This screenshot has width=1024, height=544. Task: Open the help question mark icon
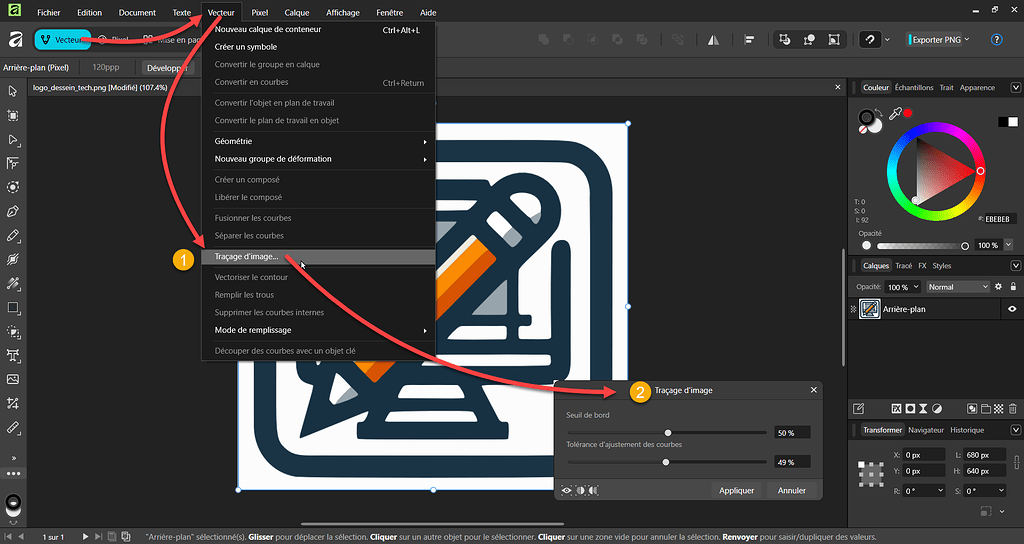click(x=996, y=40)
